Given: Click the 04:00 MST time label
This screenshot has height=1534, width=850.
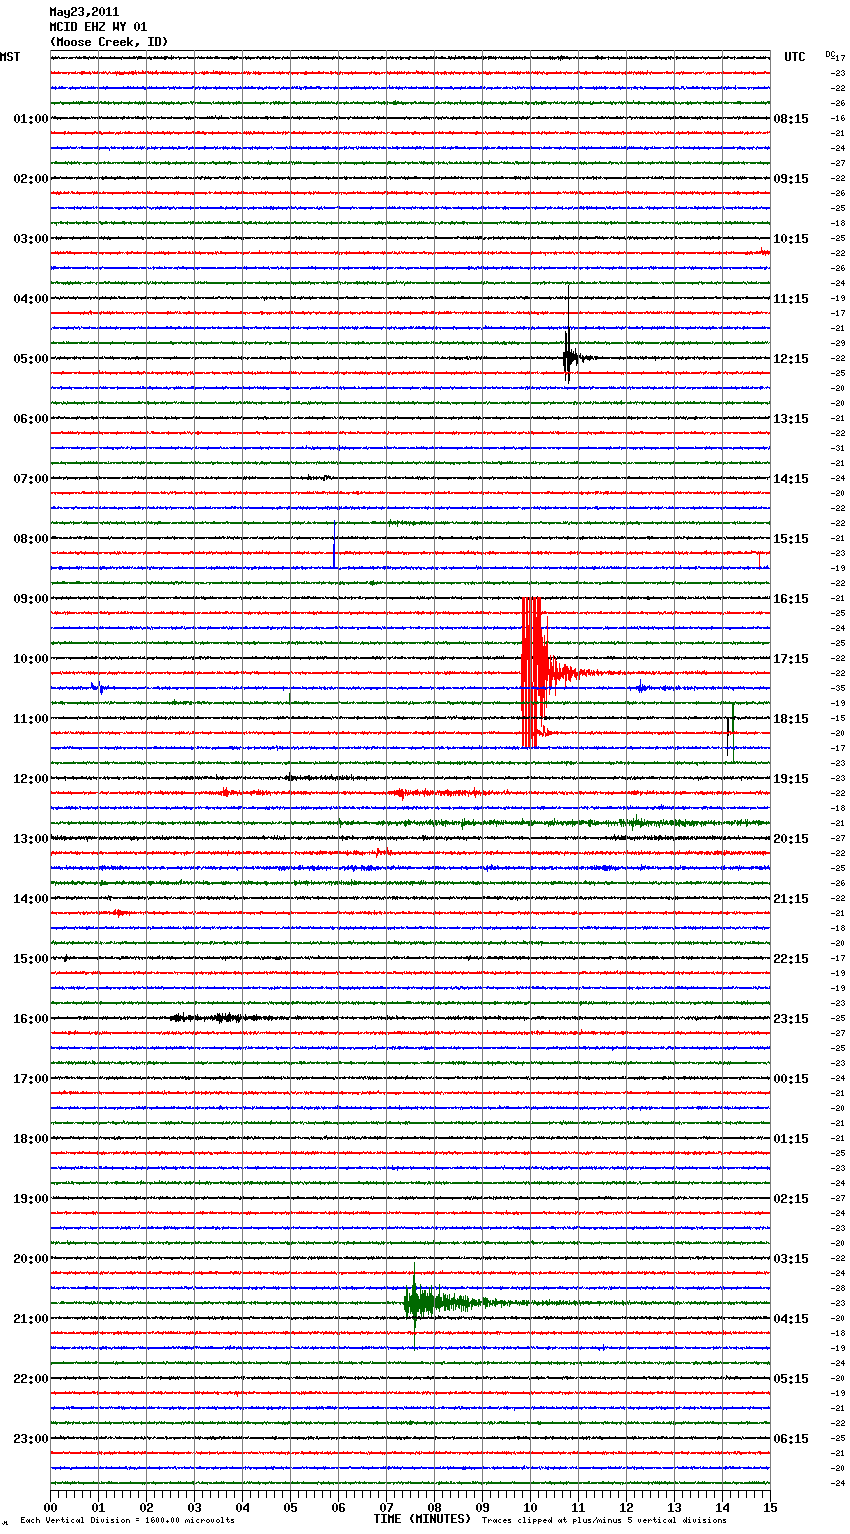Looking at the screenshot, I should 30,299.
